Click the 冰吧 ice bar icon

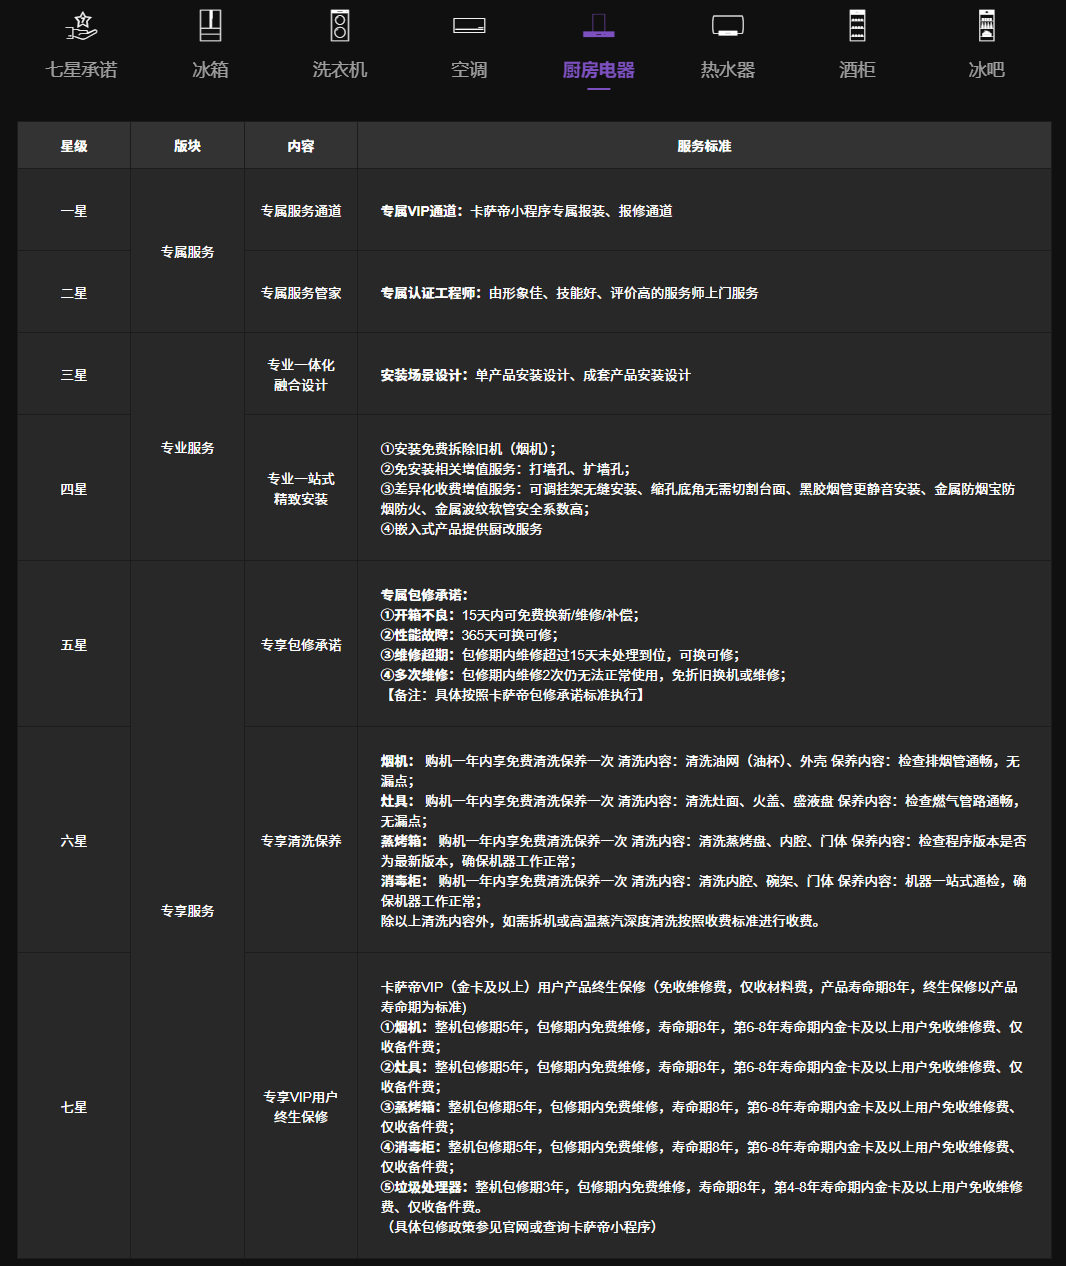(x=986, y=26)
